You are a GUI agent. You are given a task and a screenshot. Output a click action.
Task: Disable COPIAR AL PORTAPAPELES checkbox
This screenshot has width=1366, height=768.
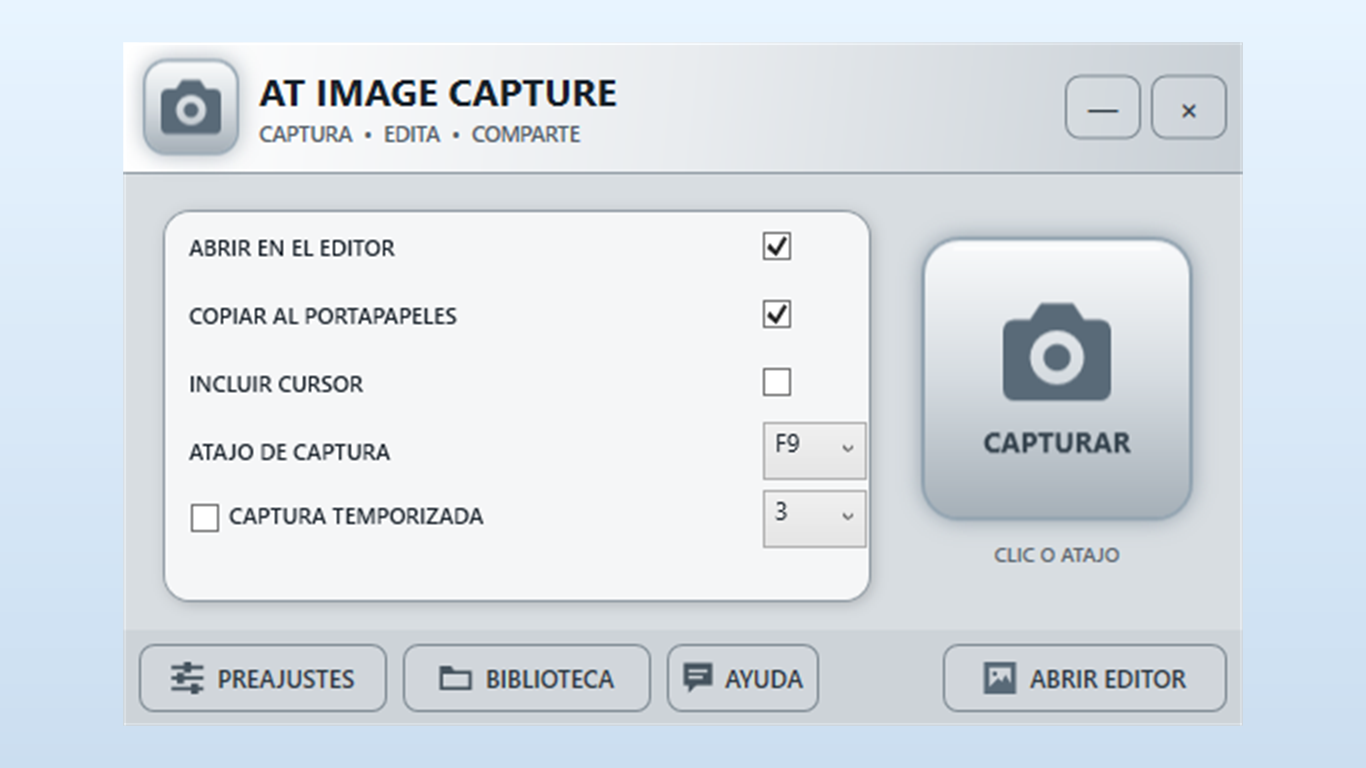777,314
